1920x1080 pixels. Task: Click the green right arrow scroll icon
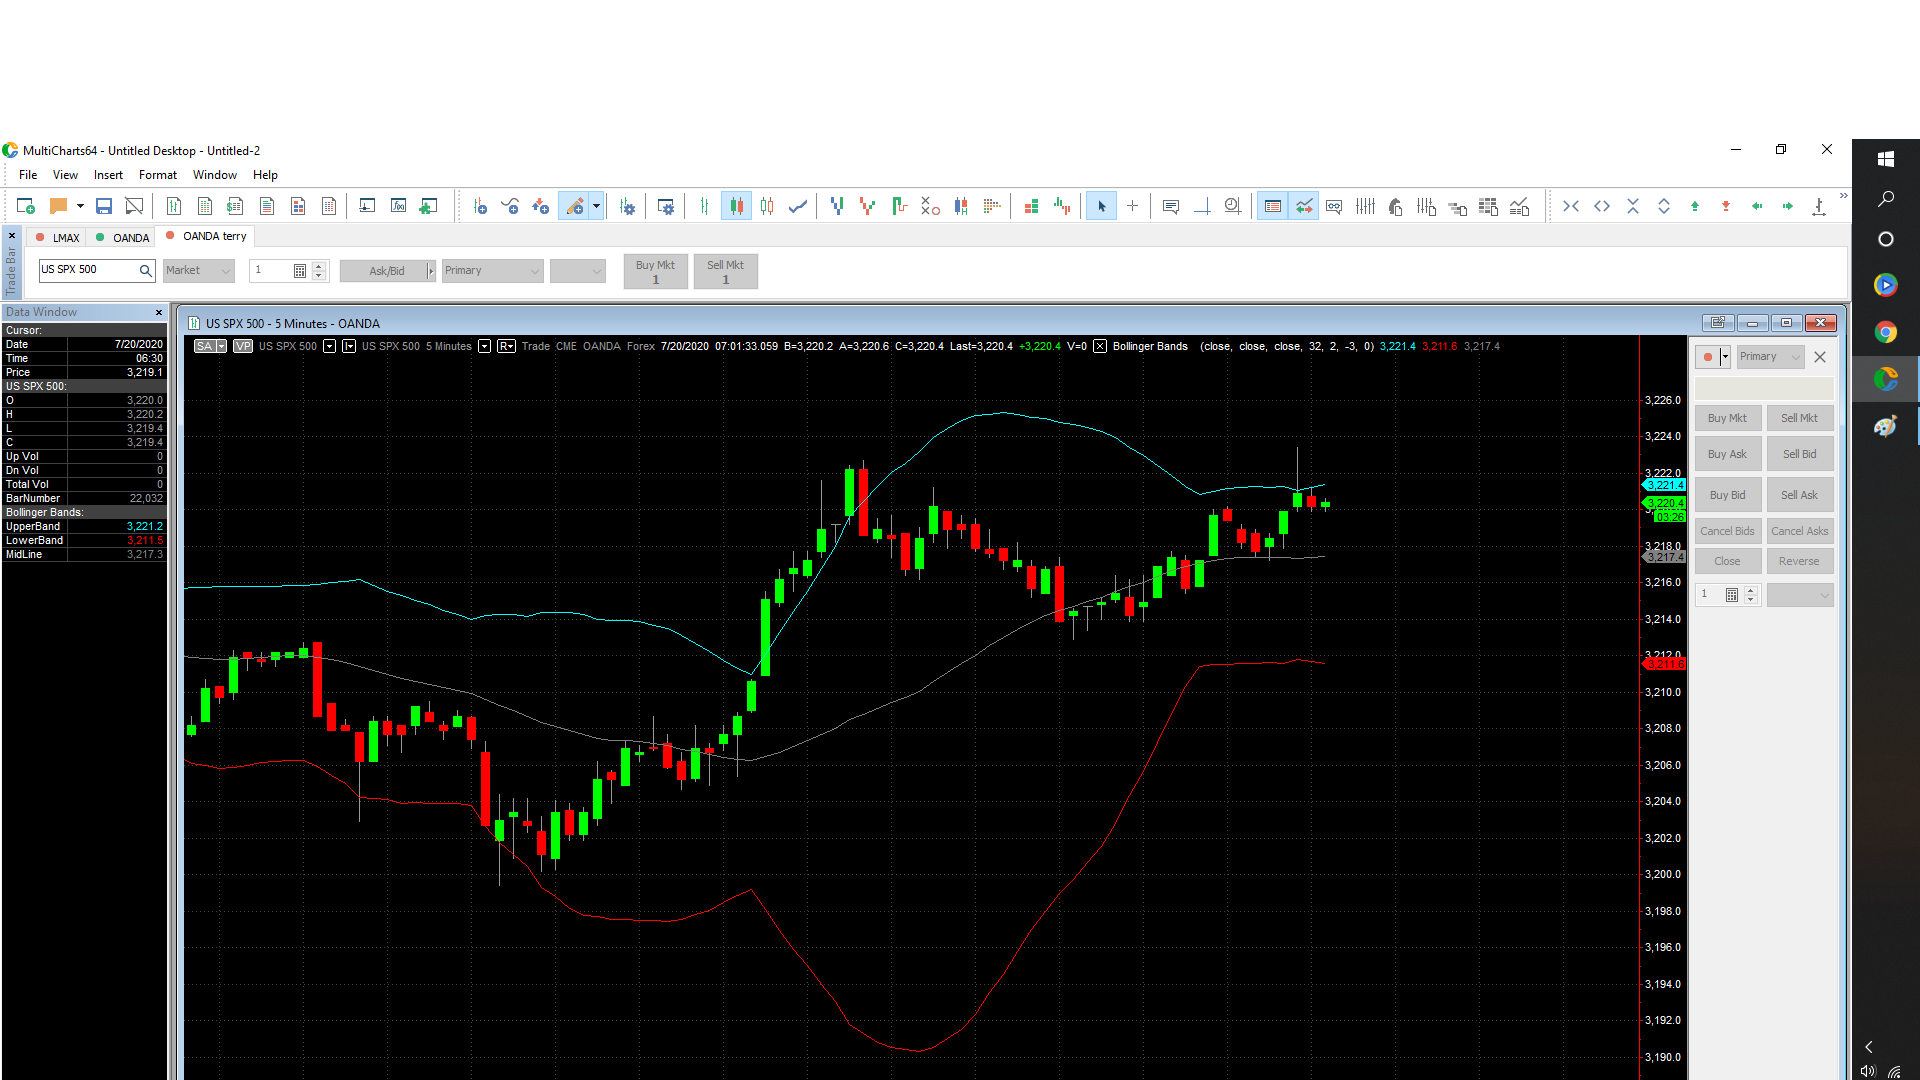coord(1788,206)
